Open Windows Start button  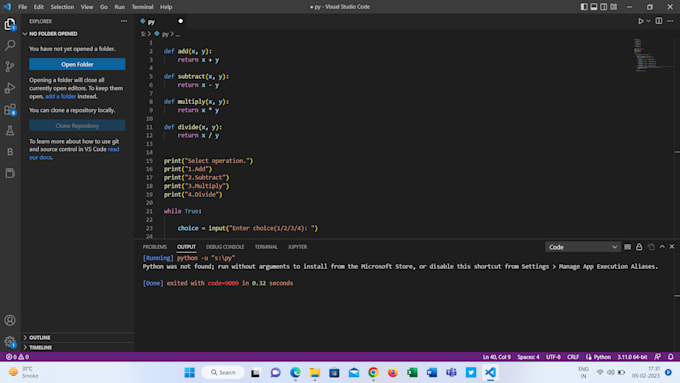tap(190, 373)
